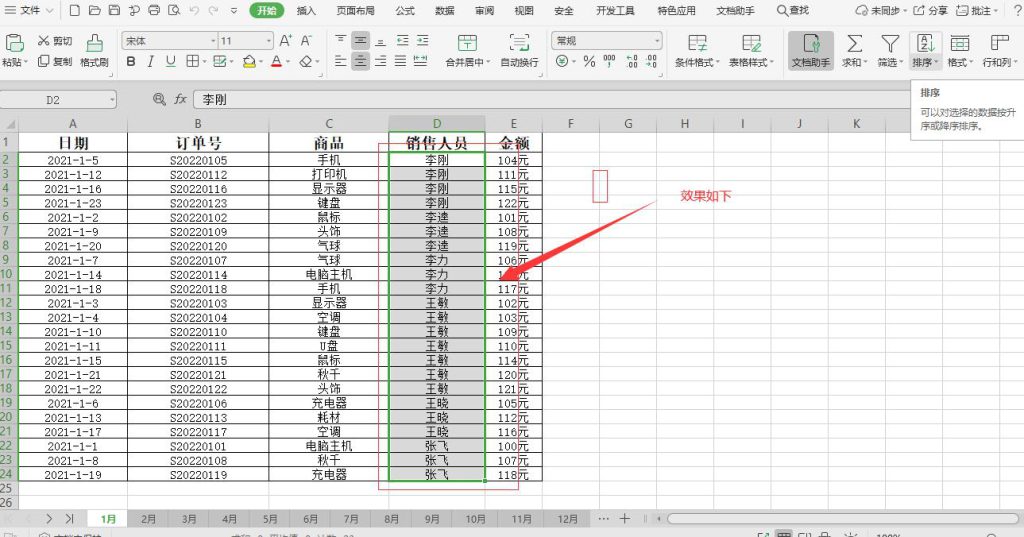
Task: Click the 查找 search button
Action: pos(793,10)
